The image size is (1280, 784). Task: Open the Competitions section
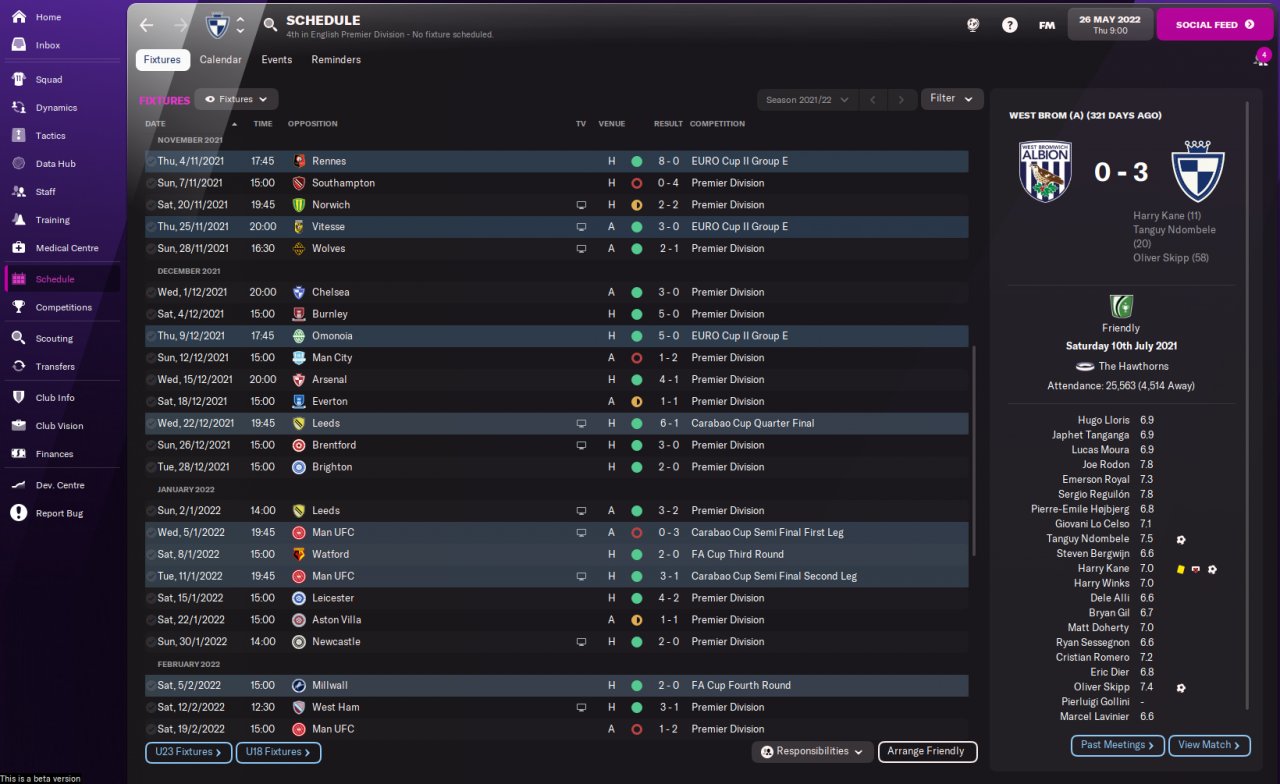pos(62,307)
